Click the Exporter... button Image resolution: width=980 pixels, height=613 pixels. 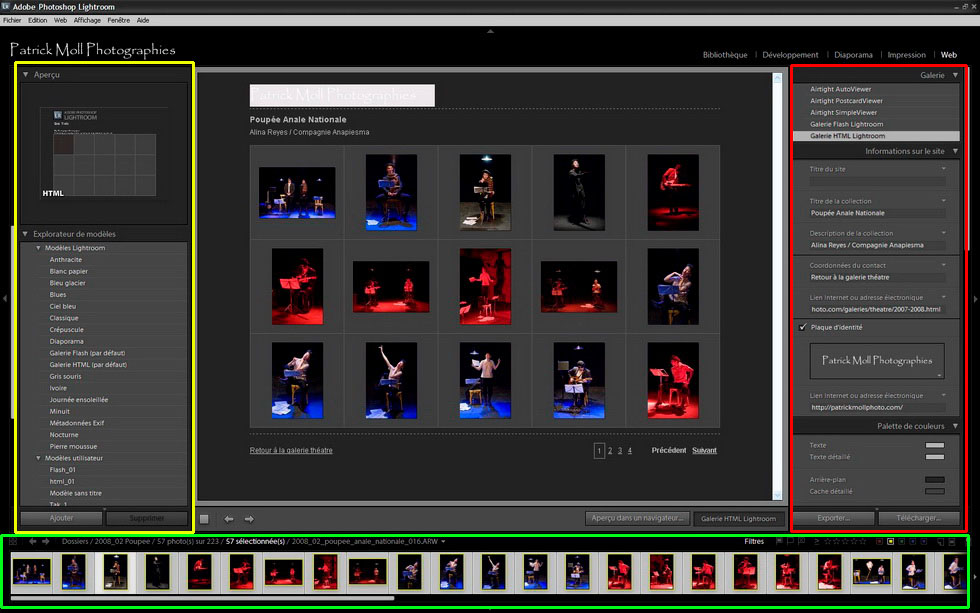(x=833, y=518)
